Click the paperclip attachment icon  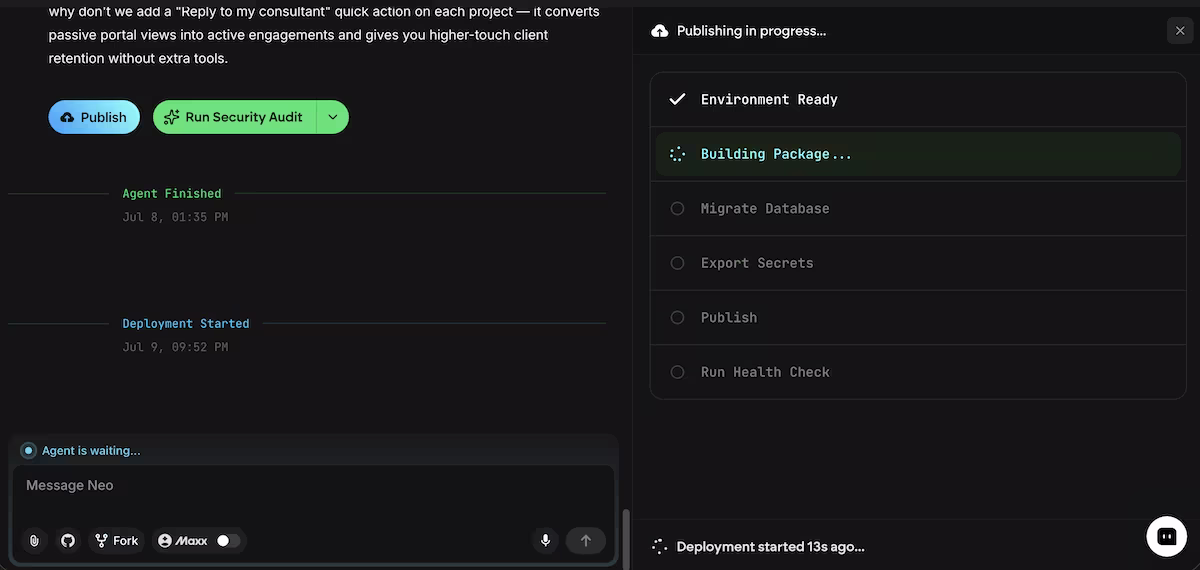[34, 540]
